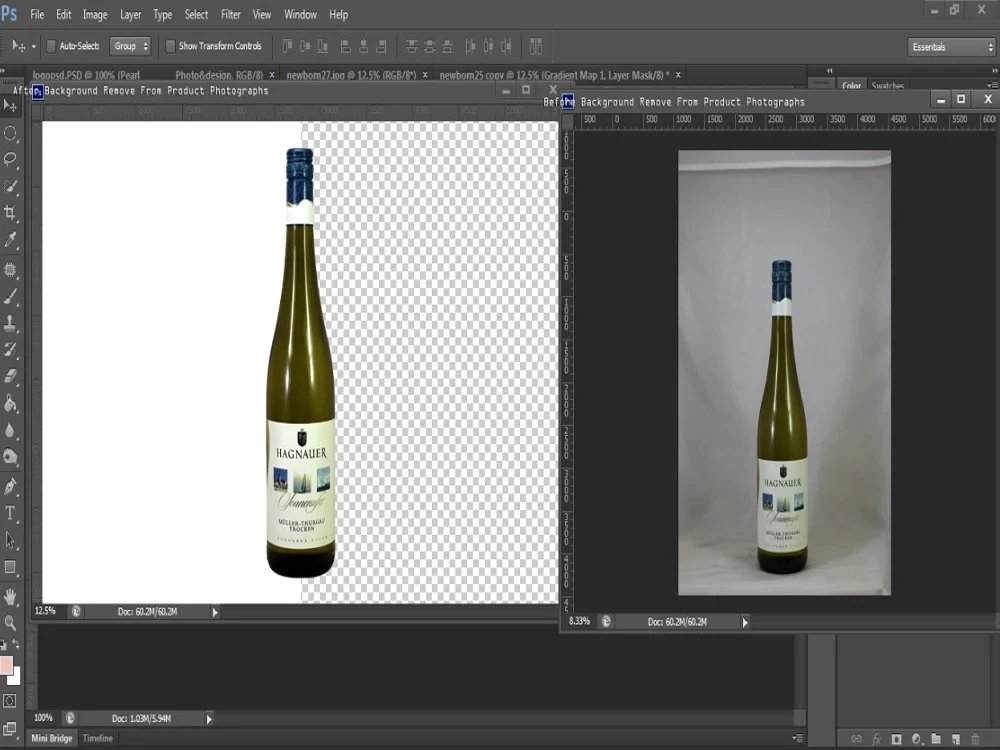This screenshot has width=1000, height=750.
Task: Open the Essentials workspace dropdown
Action: point(951,47)
